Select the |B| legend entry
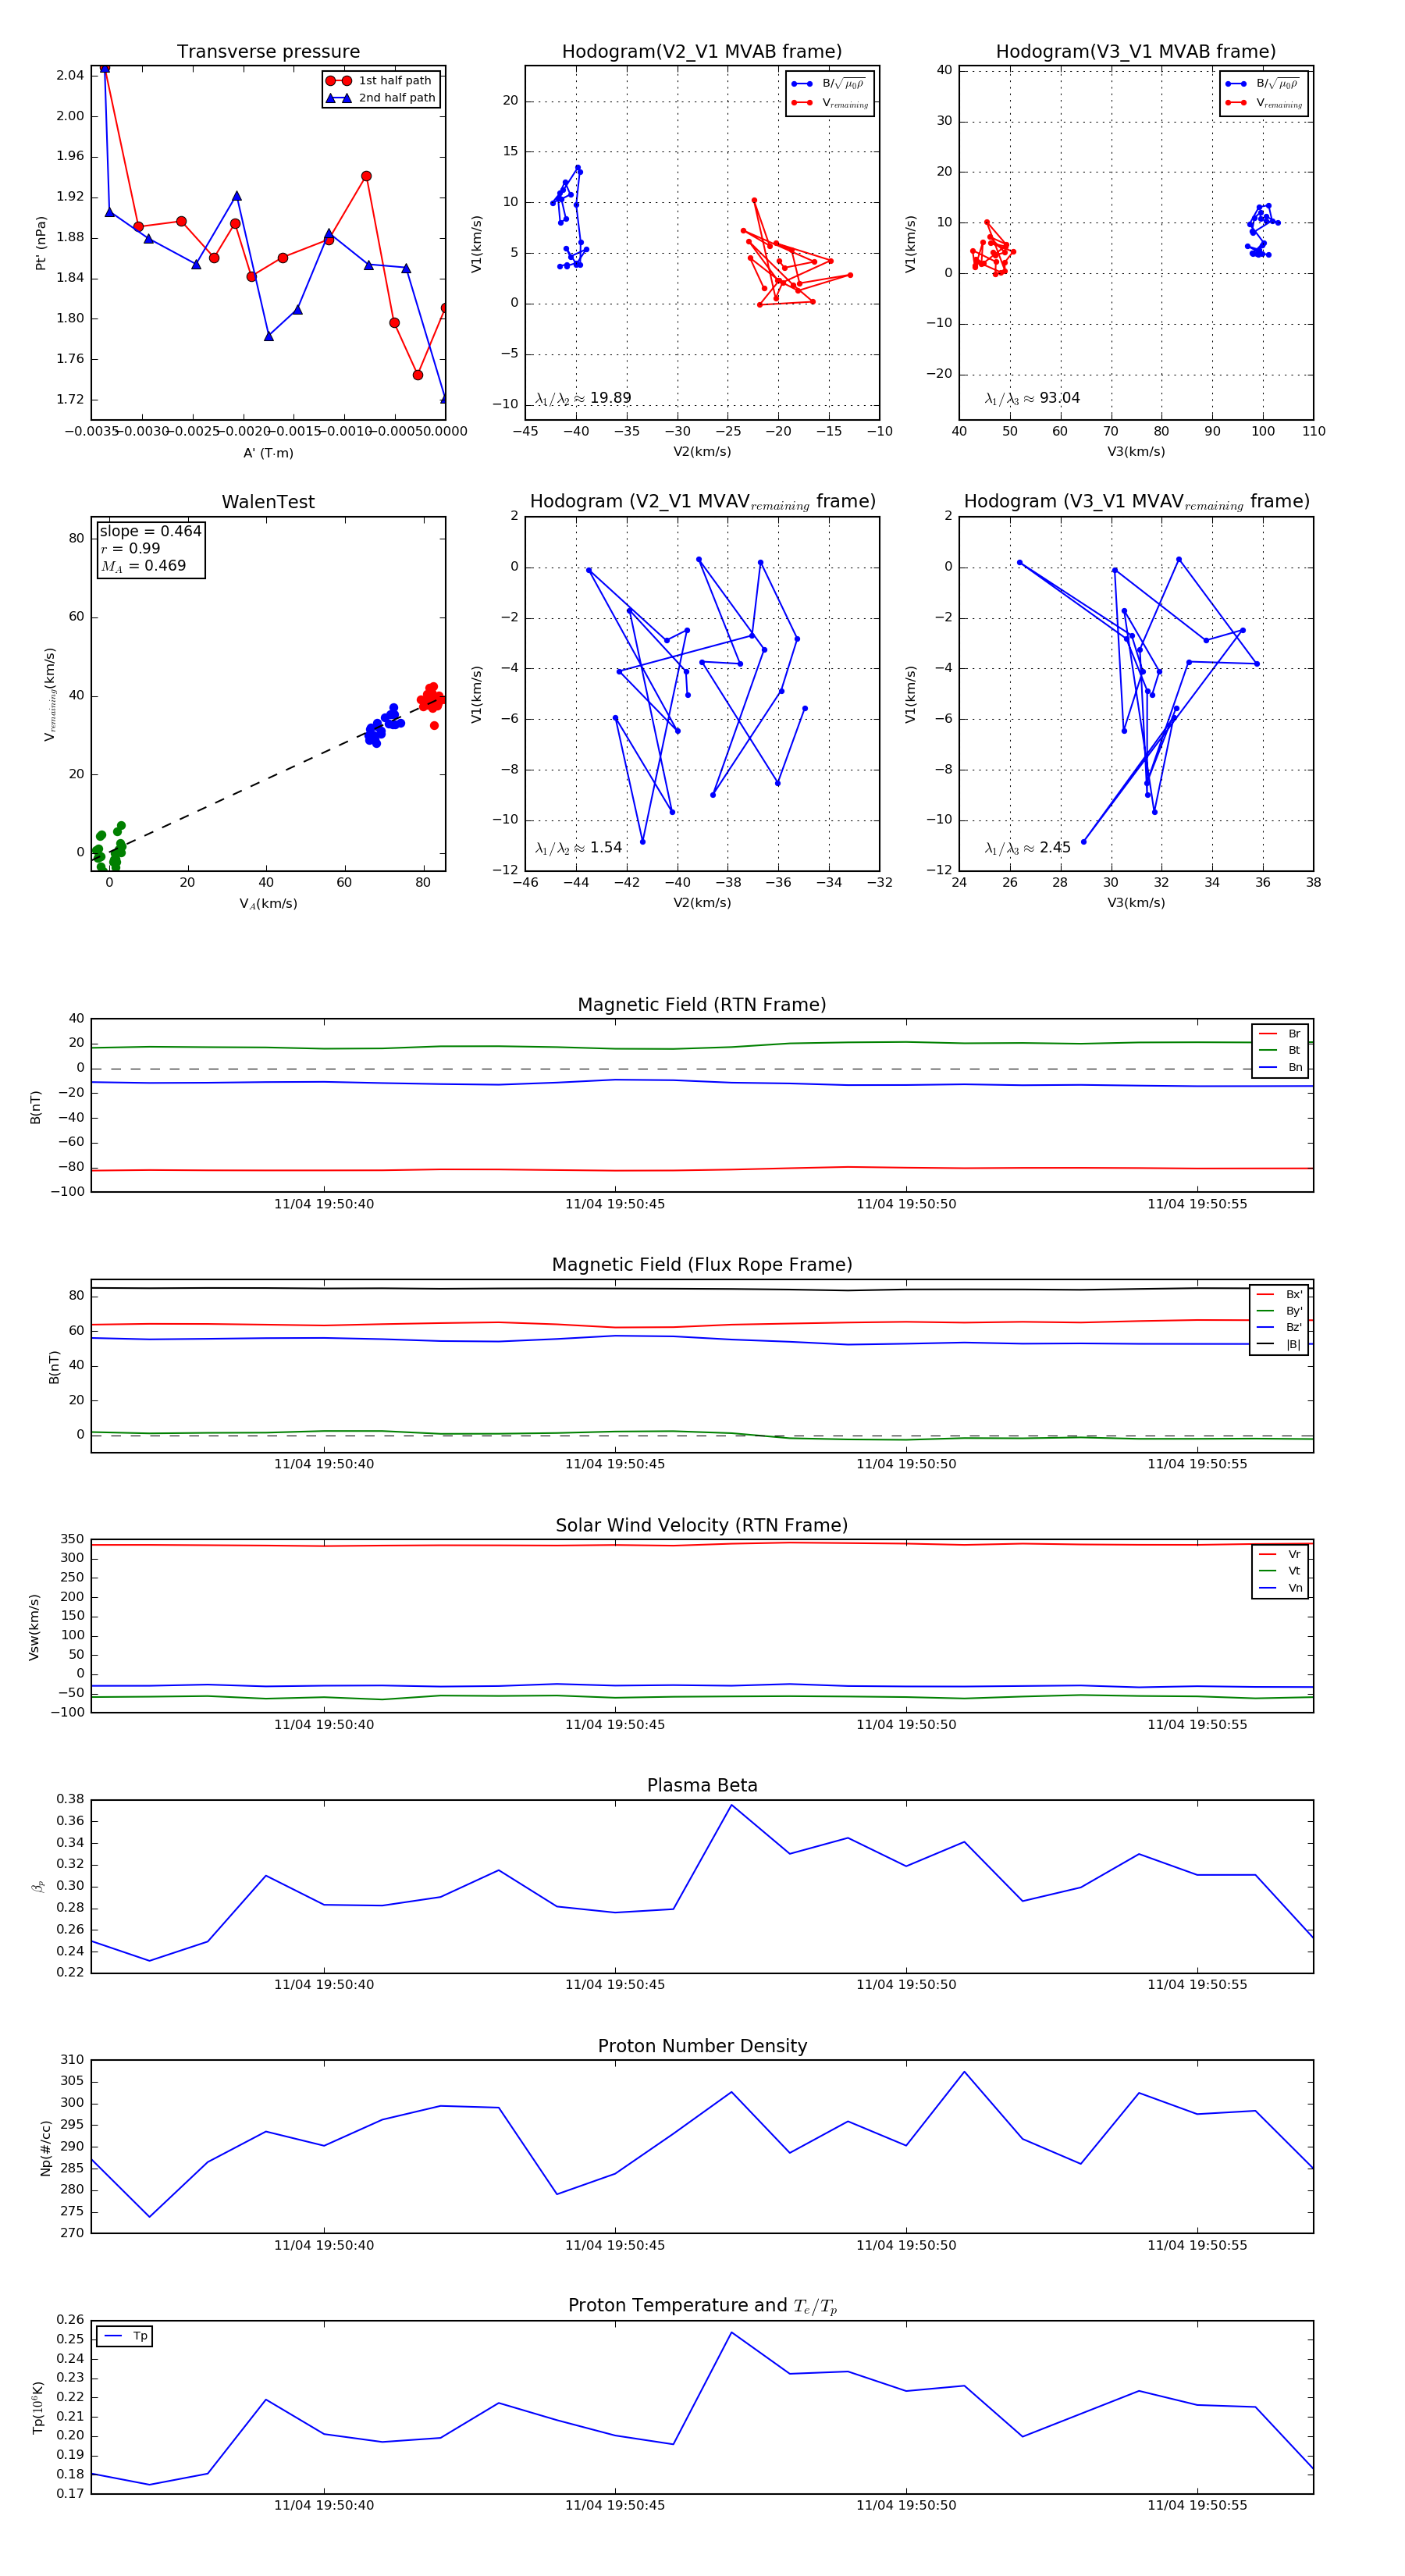Screen dimensions: 1405x2576 (1279, 1344)
